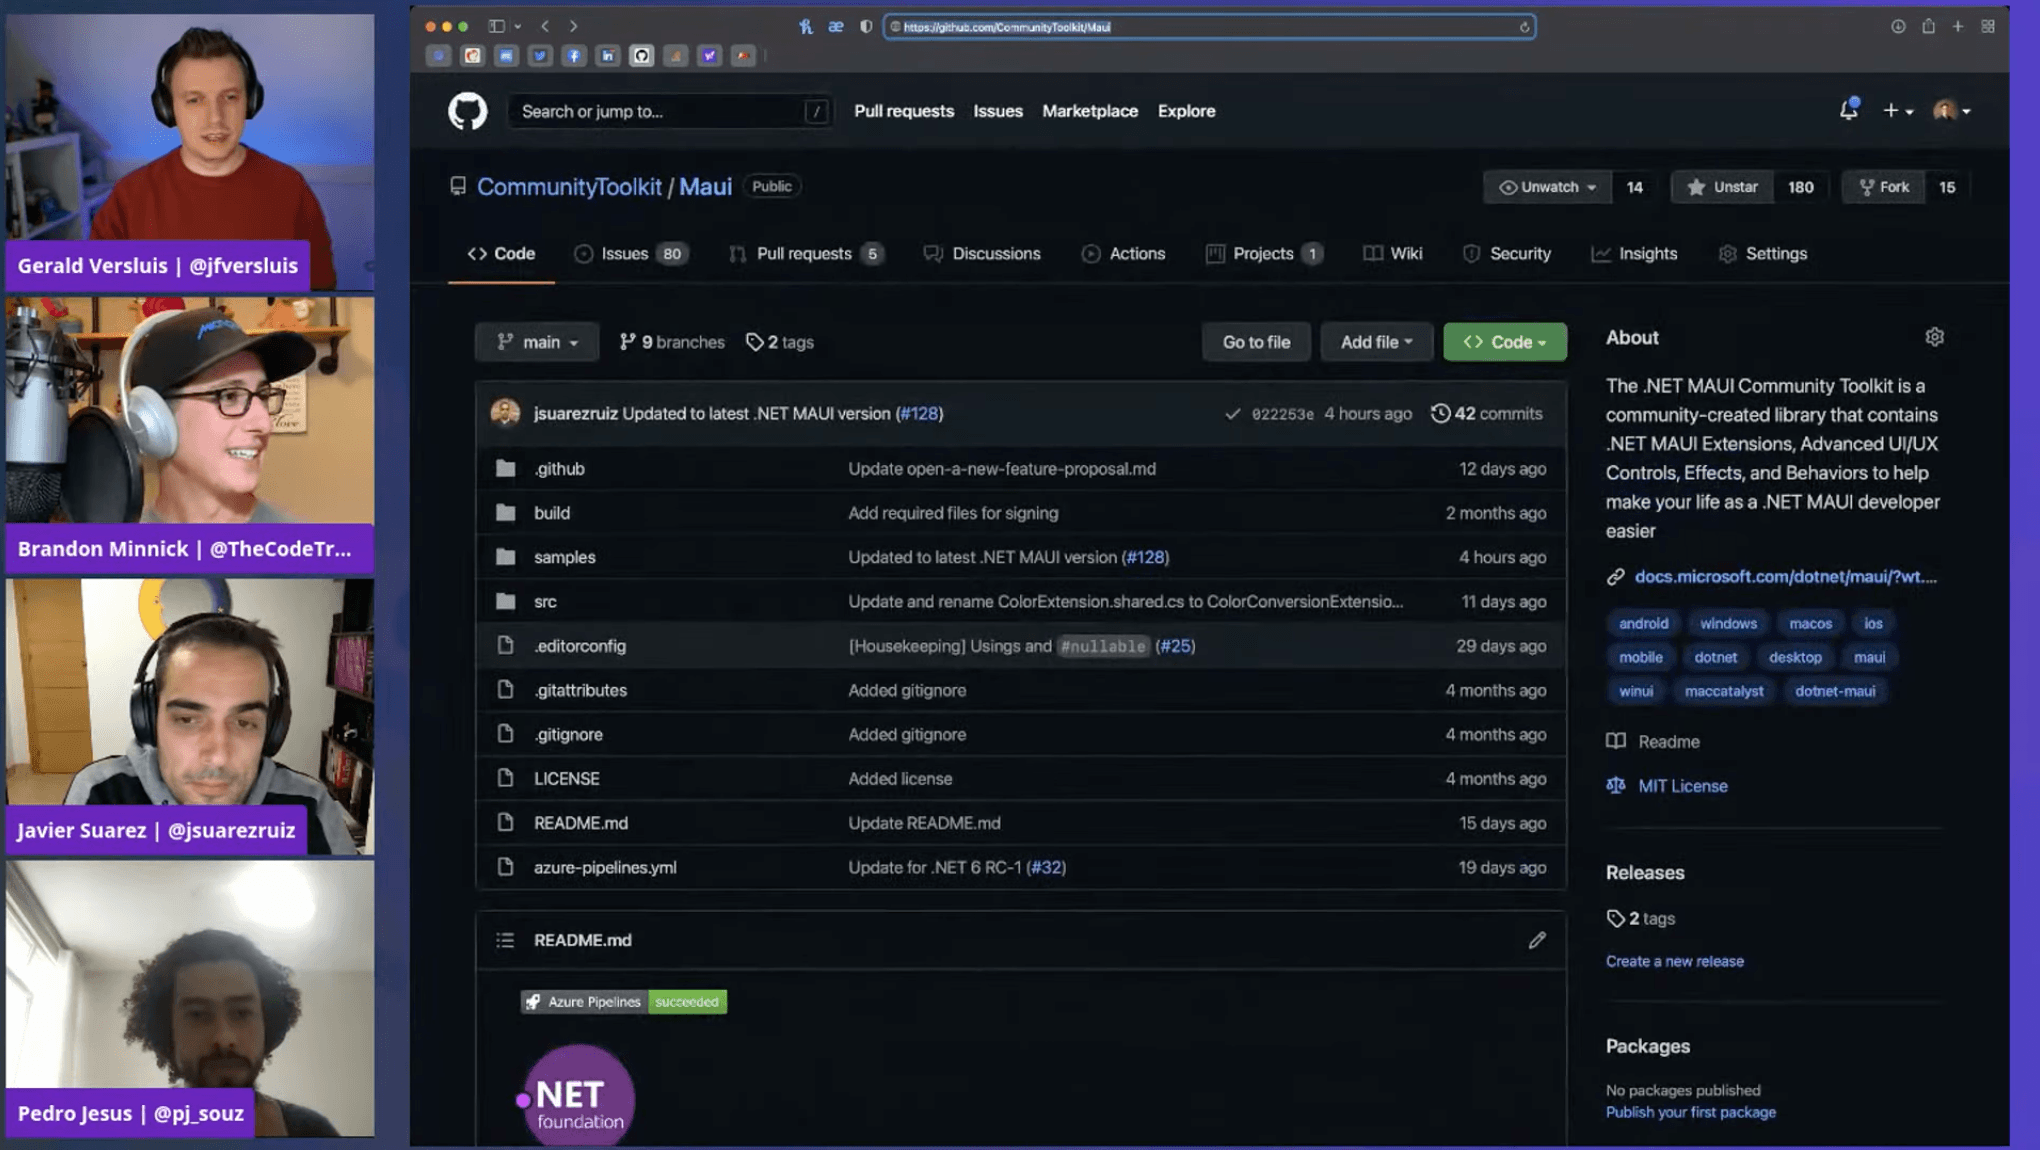The width and height of the screenshot is (2040, 1150).
Task: Reload the page from the address bar
Action: tap(1524, 27)
